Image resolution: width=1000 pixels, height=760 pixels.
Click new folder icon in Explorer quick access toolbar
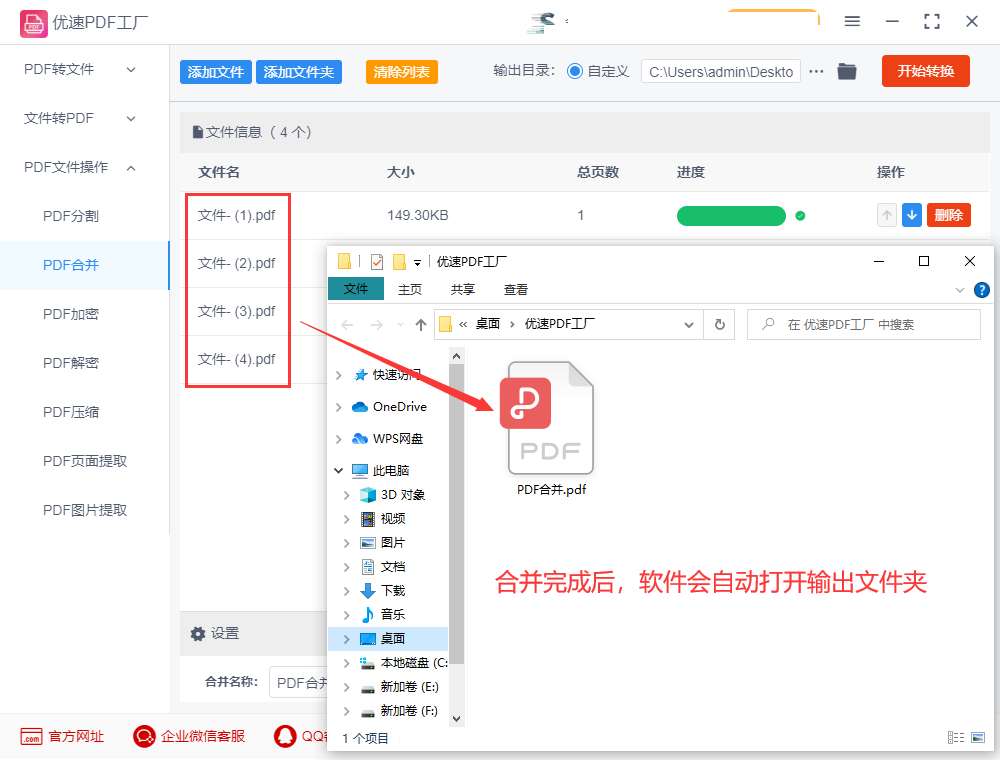pos(399,261)
